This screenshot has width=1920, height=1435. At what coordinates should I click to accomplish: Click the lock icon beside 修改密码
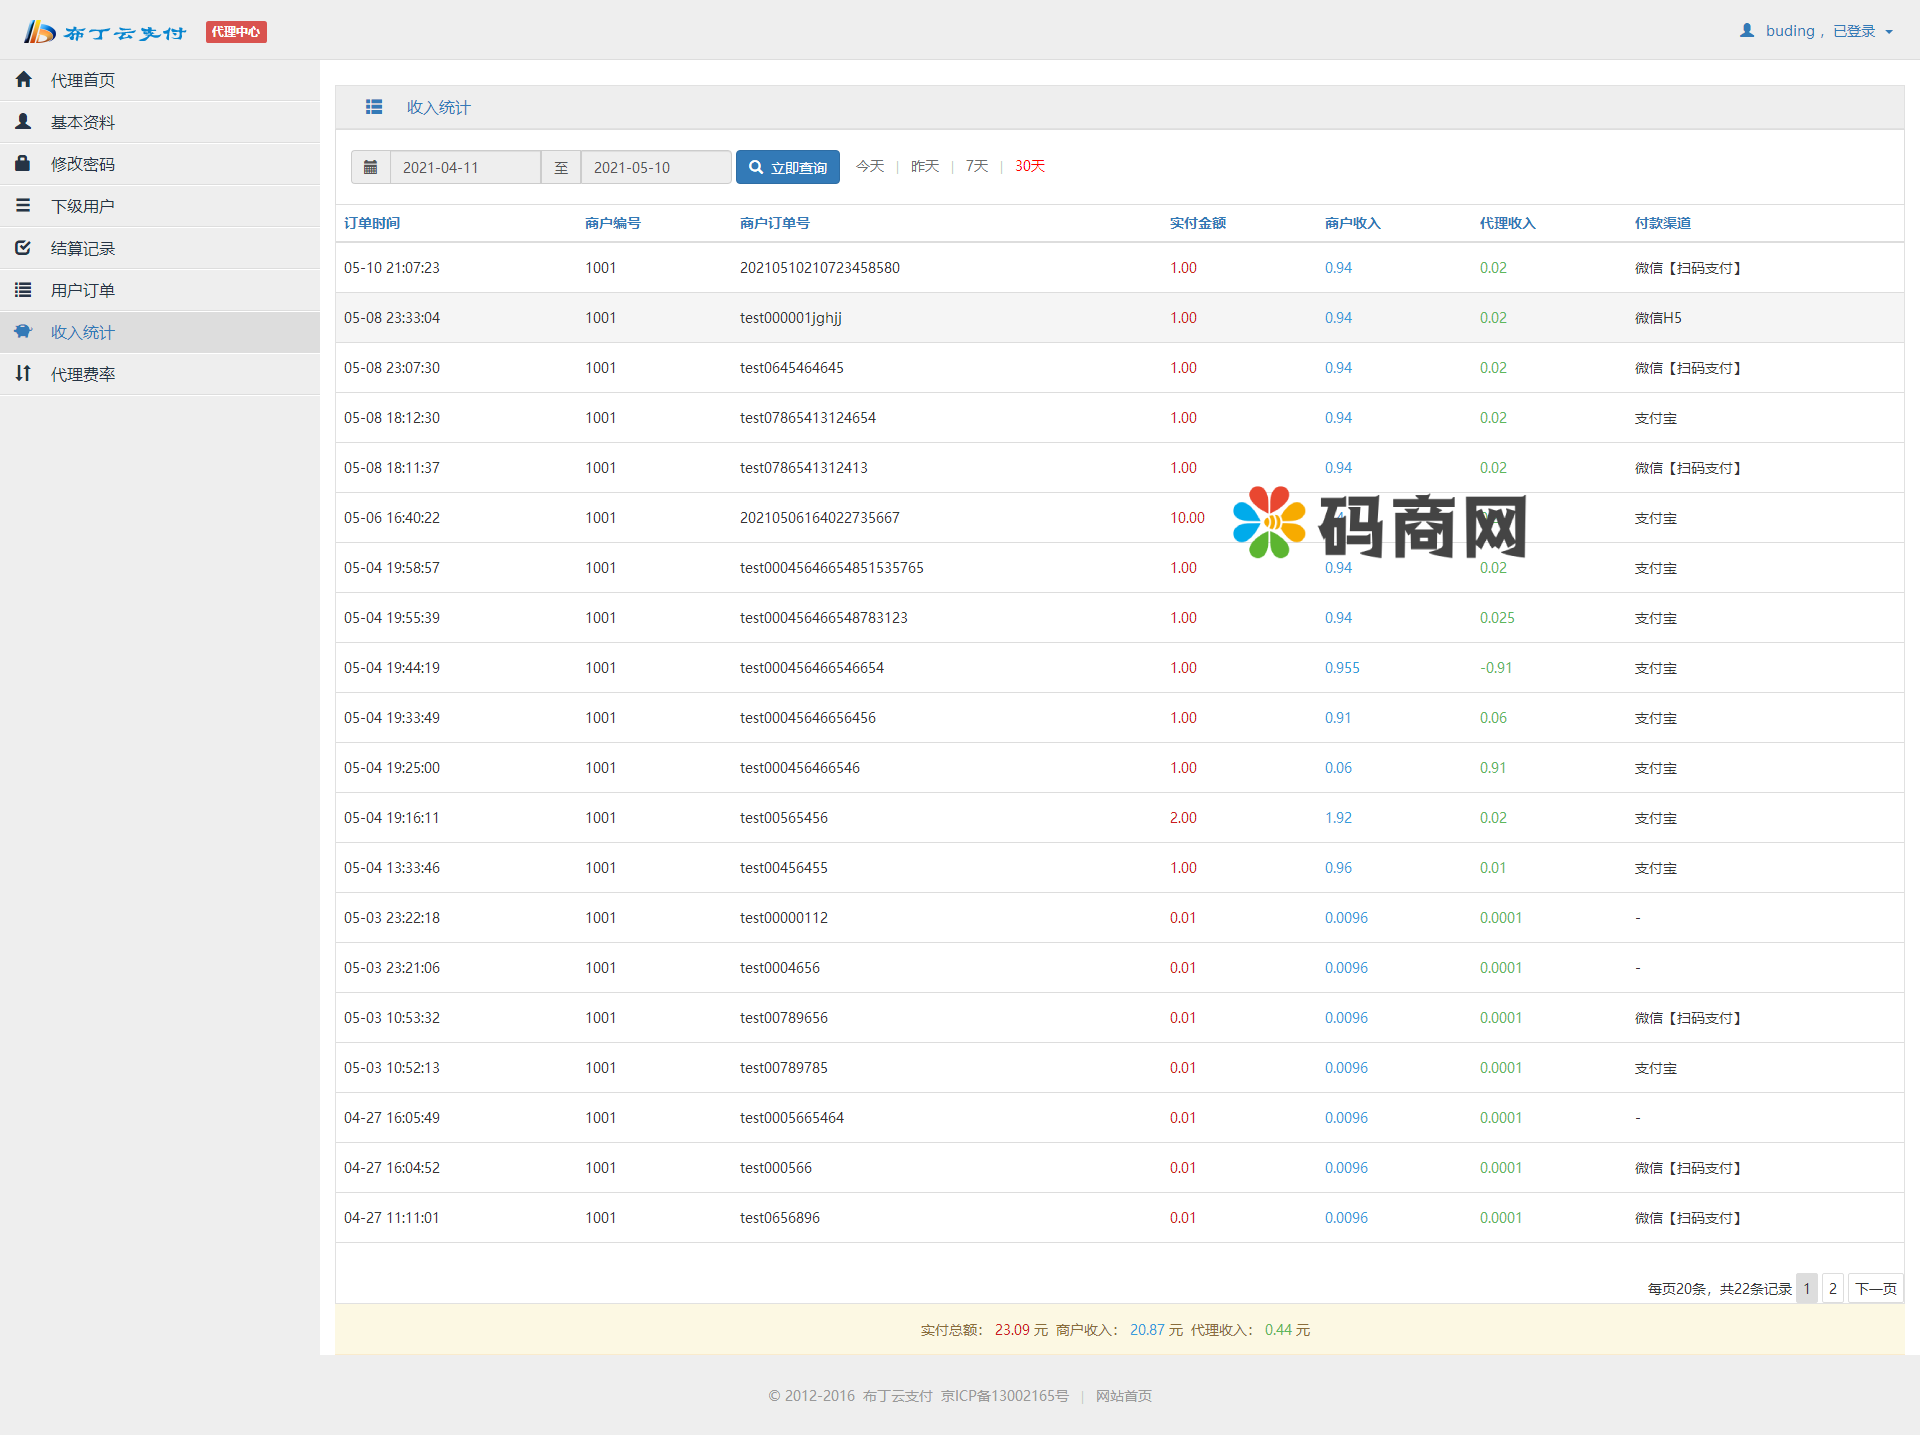tap(24, 164)
